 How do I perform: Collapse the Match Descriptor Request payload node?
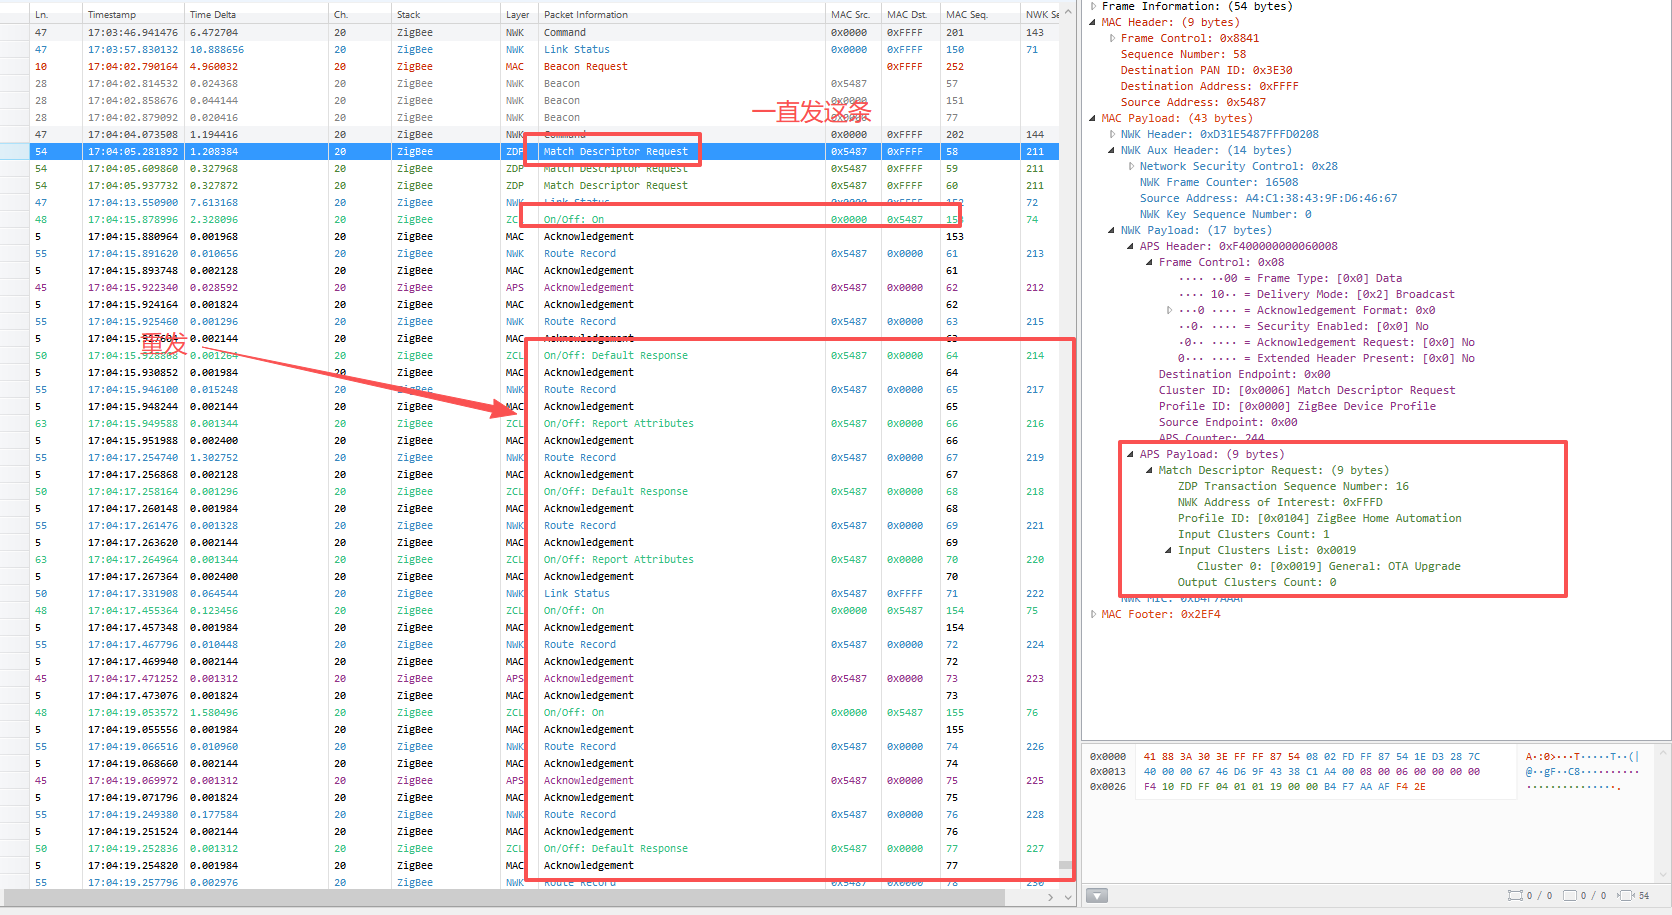pos(1147,470)
